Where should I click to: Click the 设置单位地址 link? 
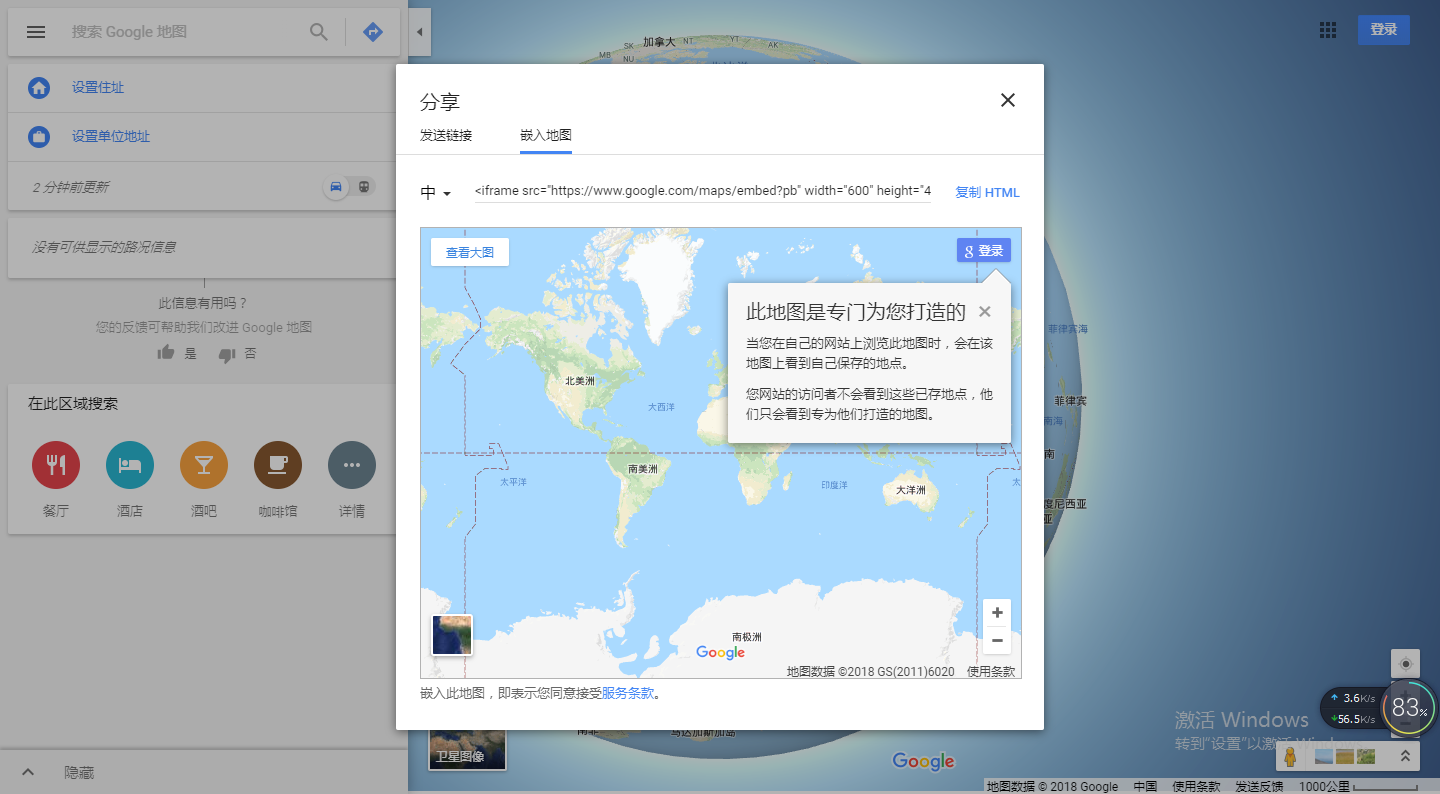click(x=111, y=137)
